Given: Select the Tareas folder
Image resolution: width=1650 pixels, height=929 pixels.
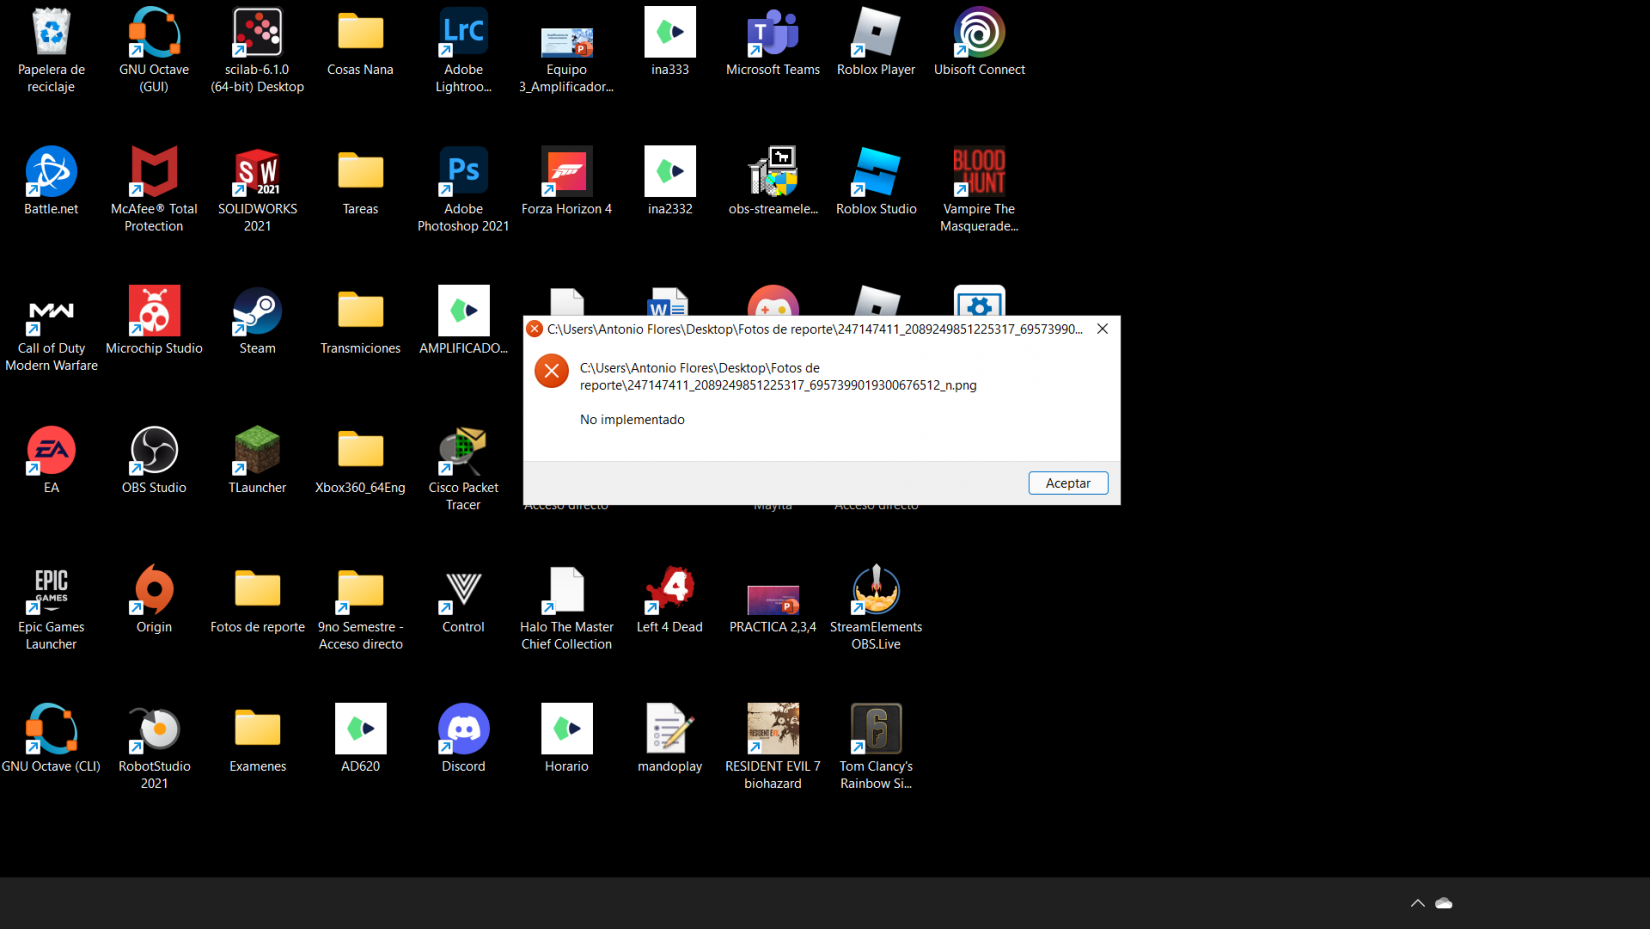Looking at the screenshot, I should pyautogui.click(x=360, y=181).
